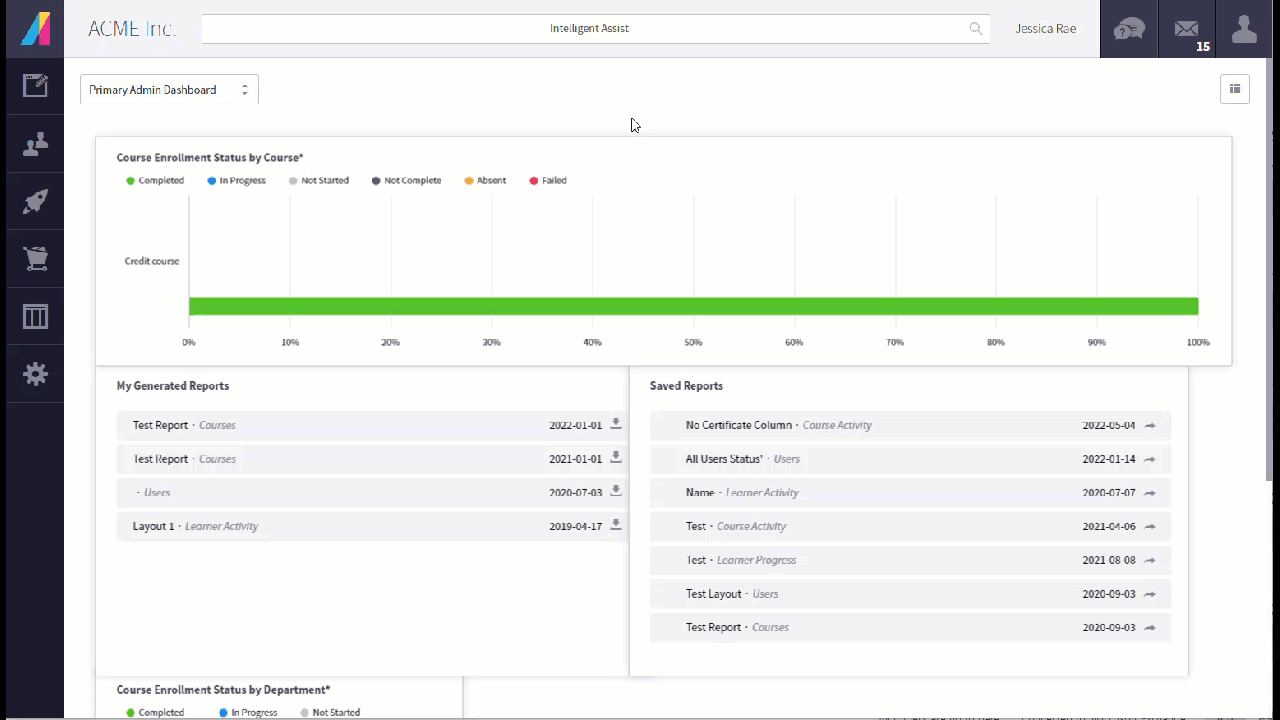Open the columns layout sidebar icon
This screenshot has width=1280, height=720.
(x=35, y=317)
